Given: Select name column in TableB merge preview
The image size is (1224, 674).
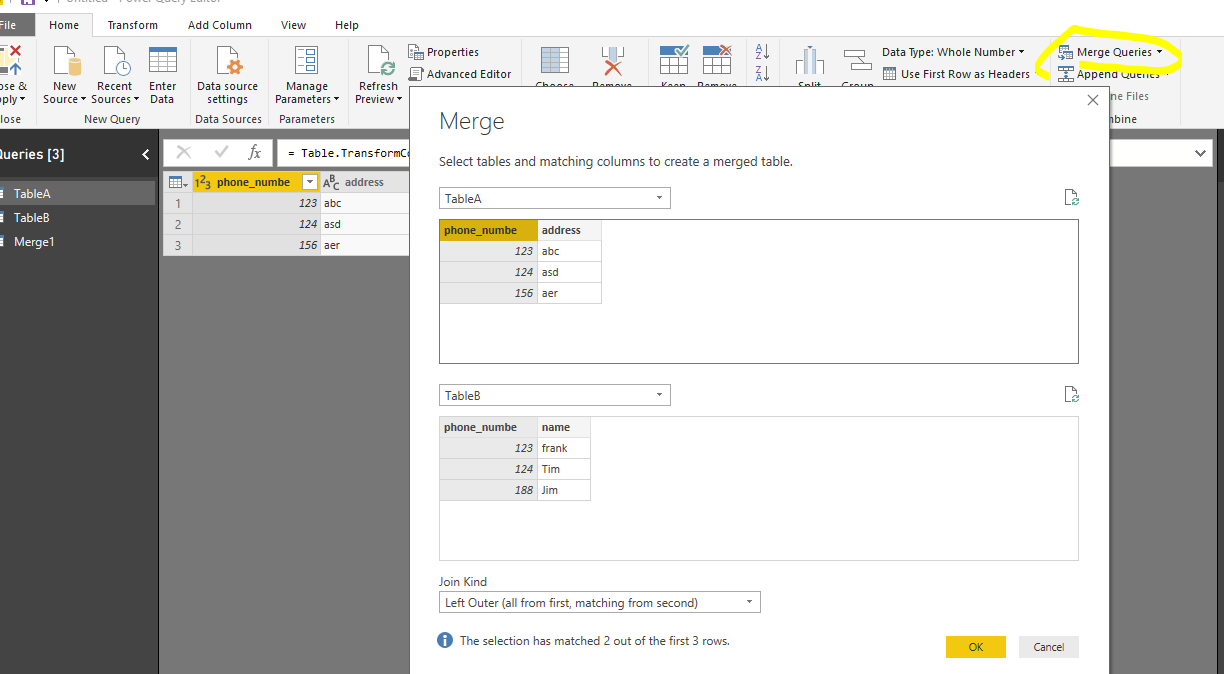Looking at the screenshot, I should (x=564, y=427).
